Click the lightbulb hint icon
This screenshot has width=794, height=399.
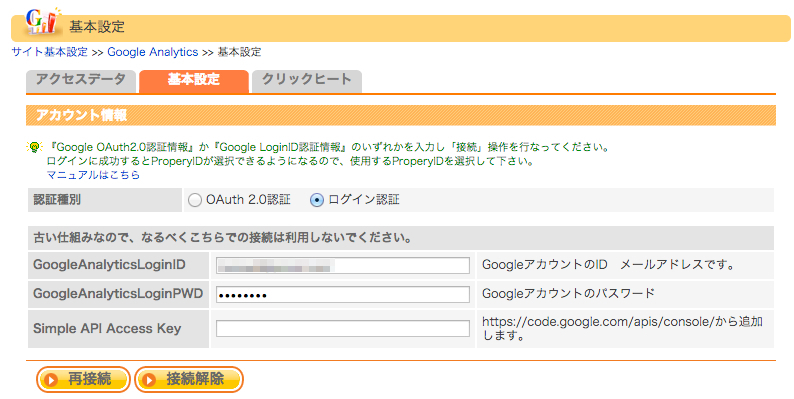tap(33, 147)
